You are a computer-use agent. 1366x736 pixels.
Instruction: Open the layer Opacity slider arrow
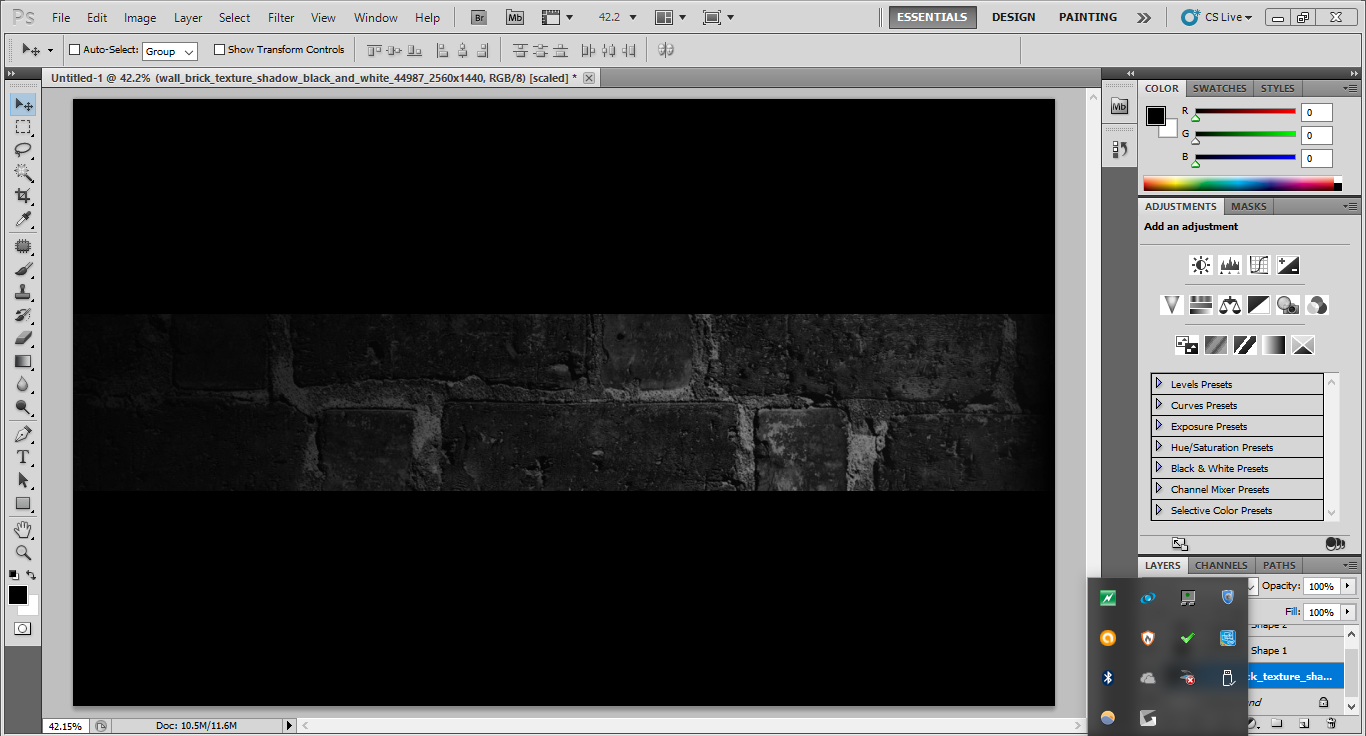1348,586
